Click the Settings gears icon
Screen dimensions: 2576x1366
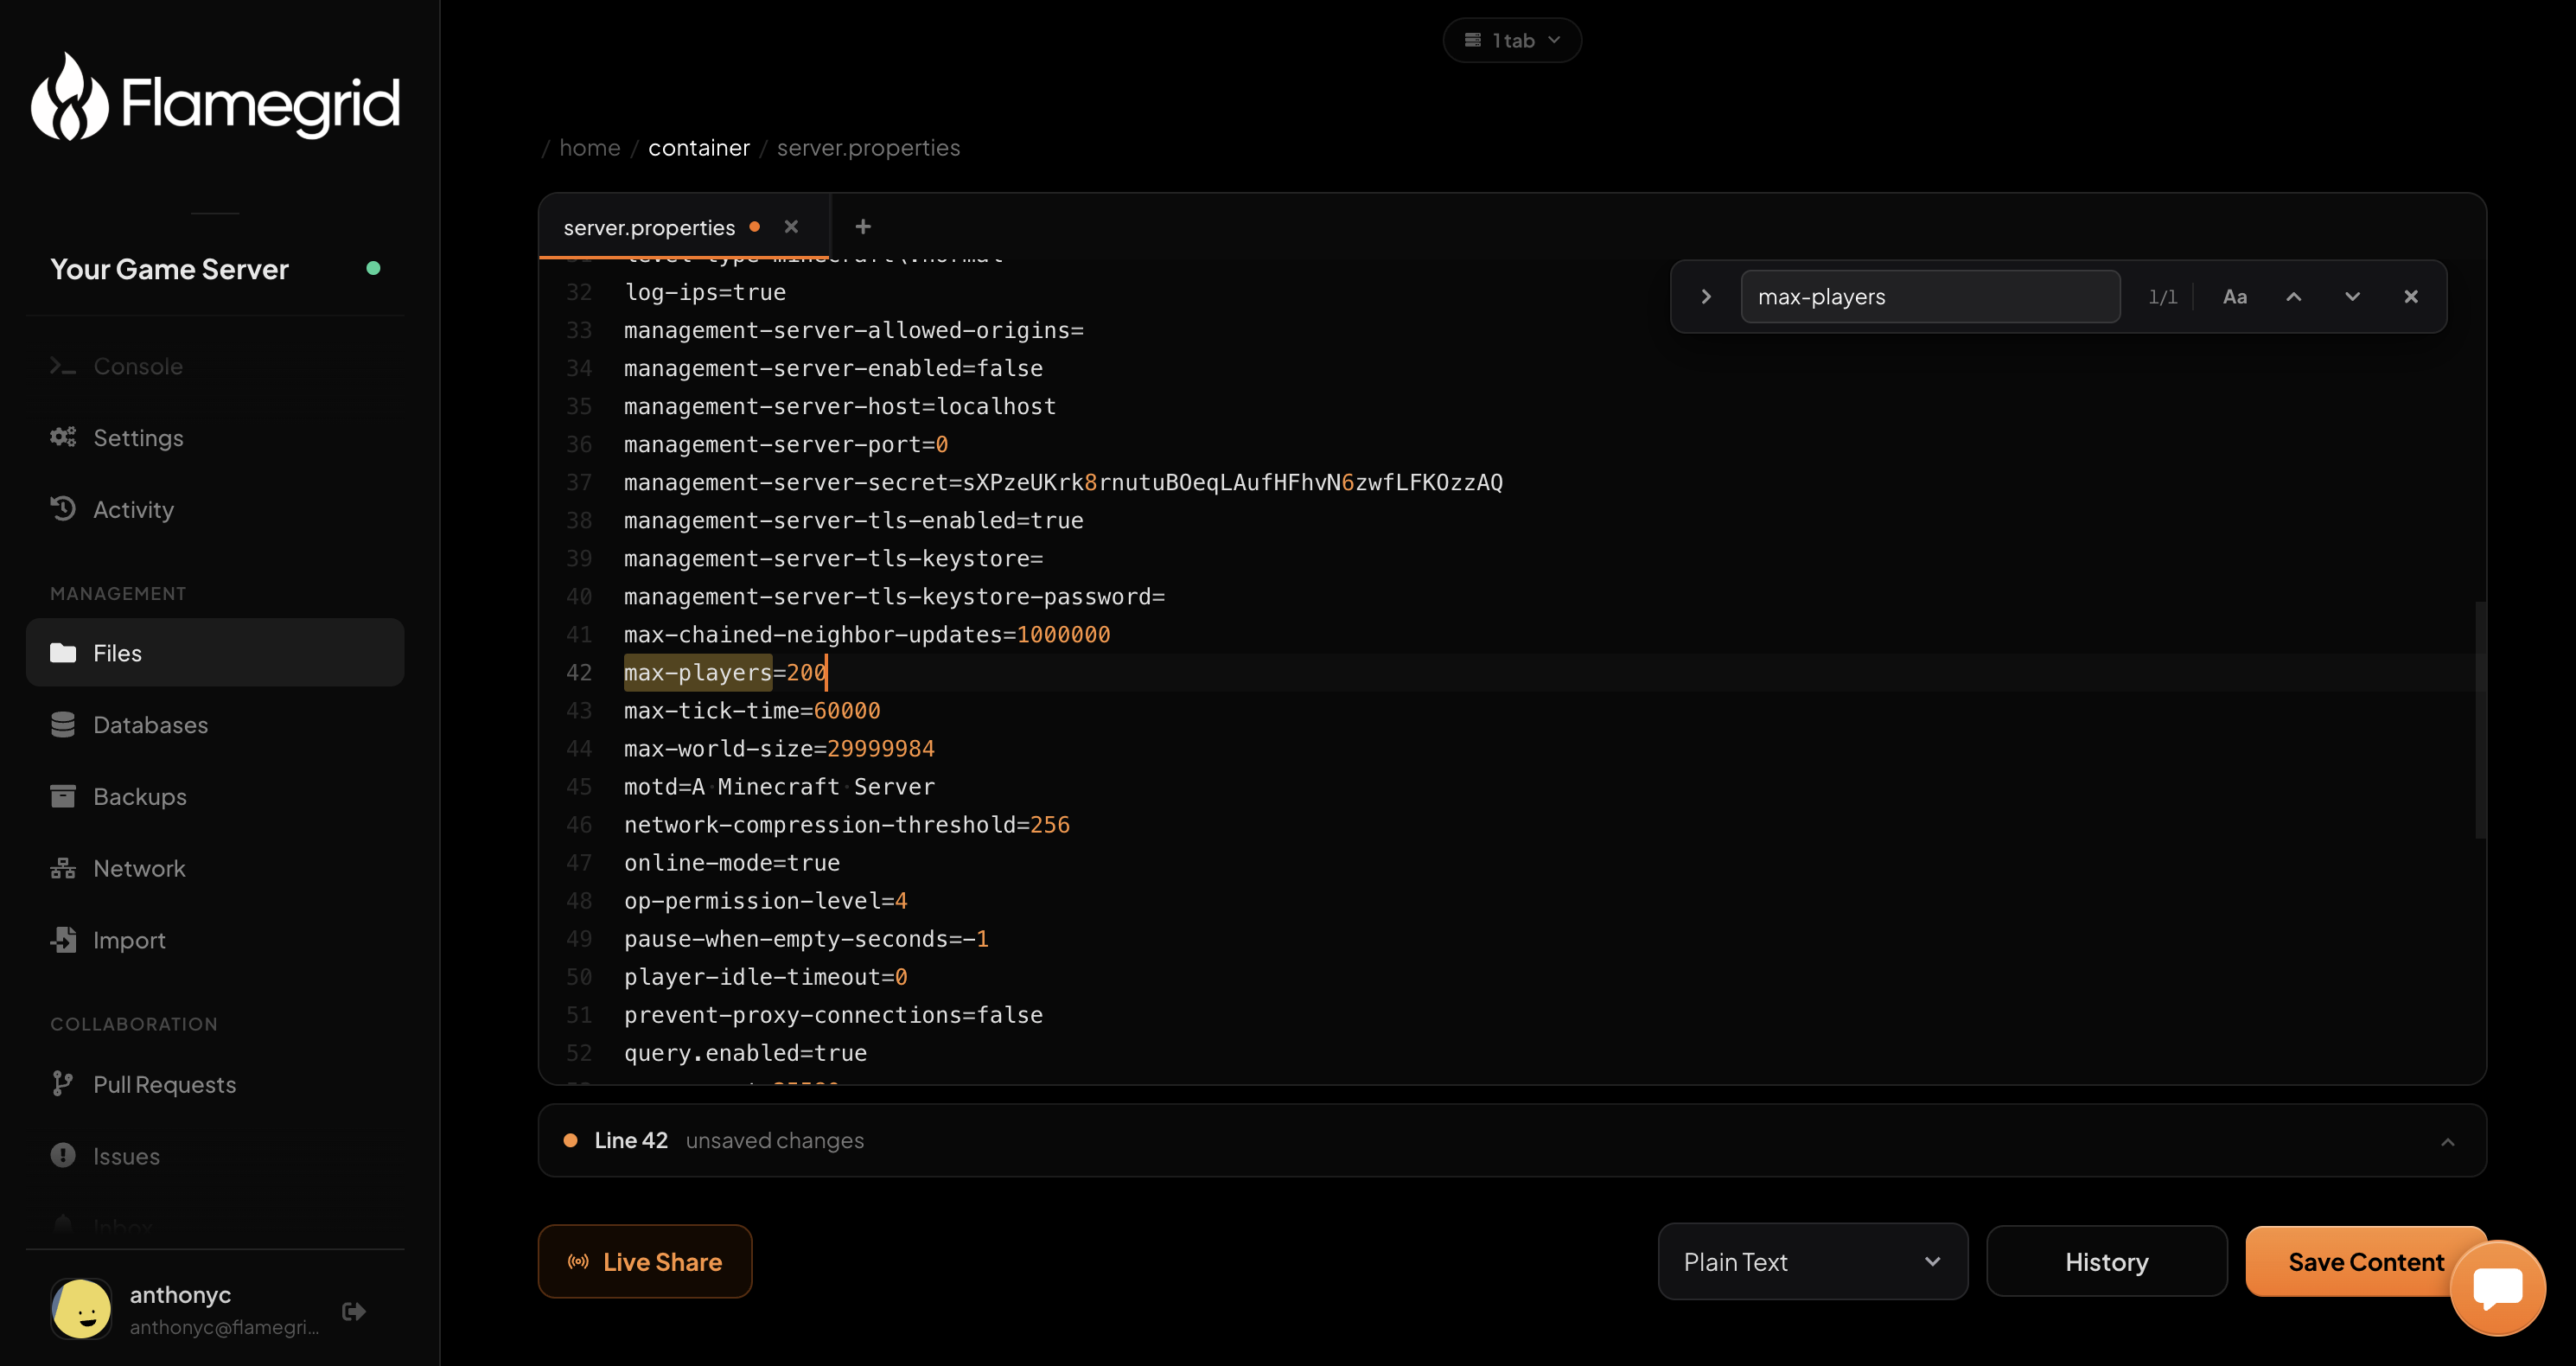point(63,438)
